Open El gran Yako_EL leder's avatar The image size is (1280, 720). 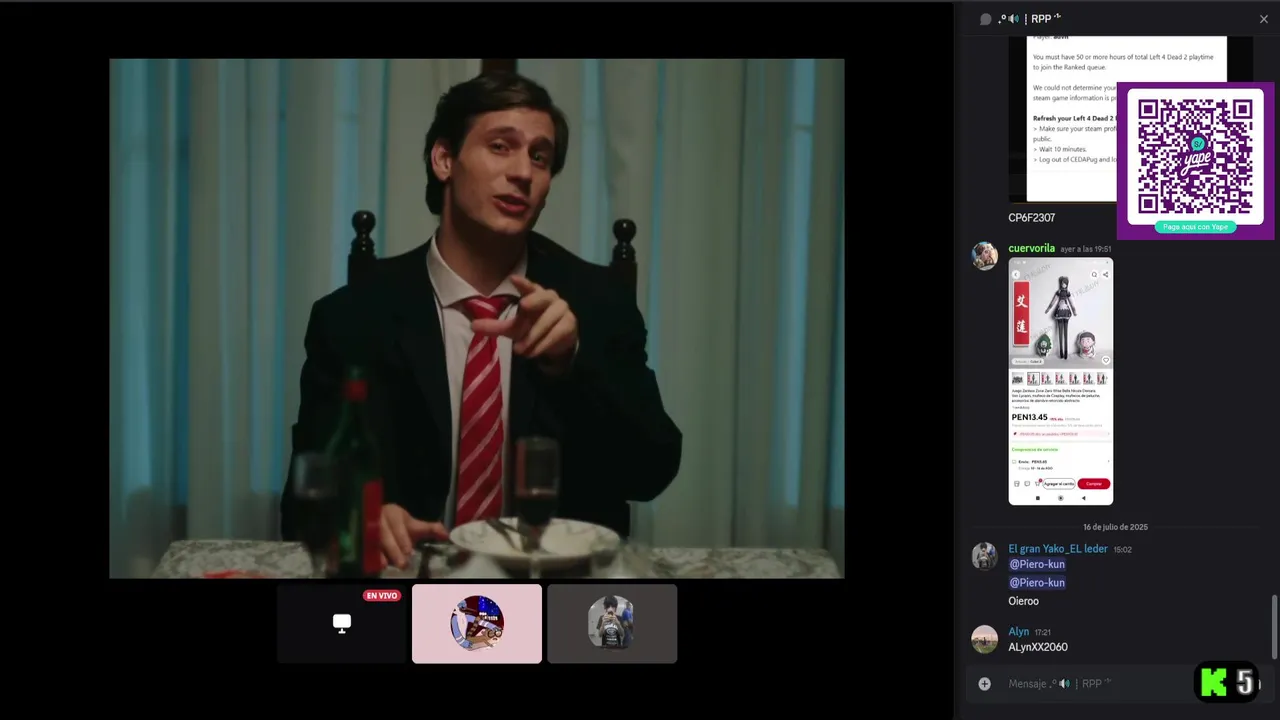pos(985,556)
